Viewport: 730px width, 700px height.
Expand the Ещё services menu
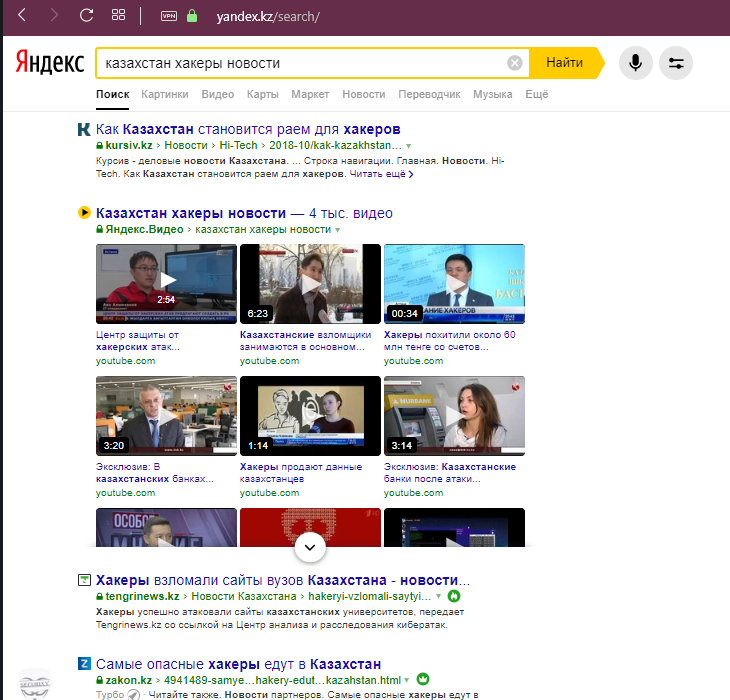coord(537,94)
